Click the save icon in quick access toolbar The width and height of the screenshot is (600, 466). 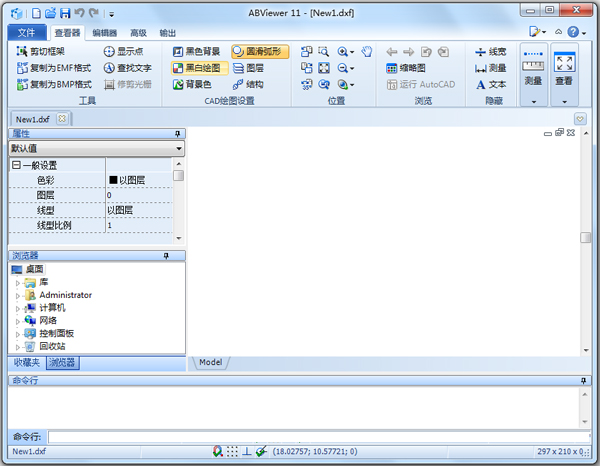point(65,14)
